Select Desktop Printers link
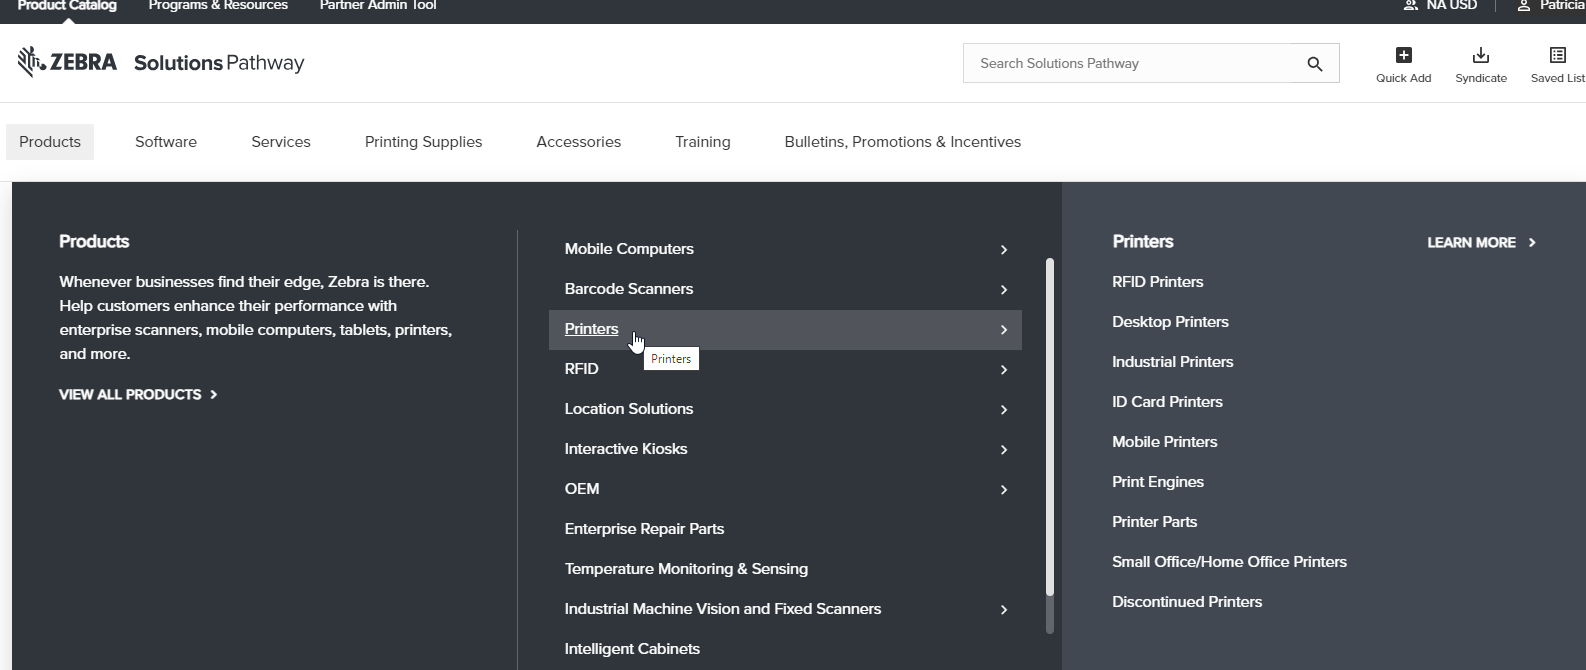 point(1170,322)
